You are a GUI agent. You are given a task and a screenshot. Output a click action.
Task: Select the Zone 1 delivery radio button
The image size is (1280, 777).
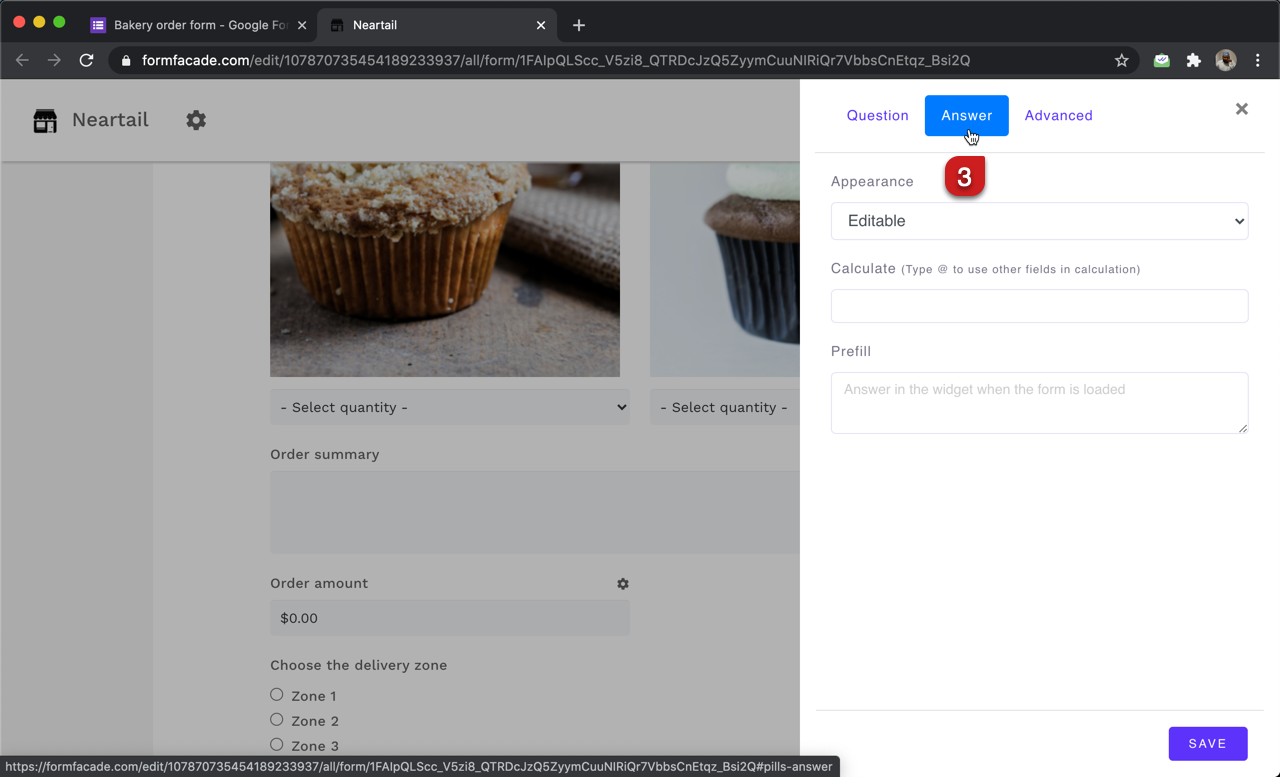pyautogui.click(x=276, y=694)
